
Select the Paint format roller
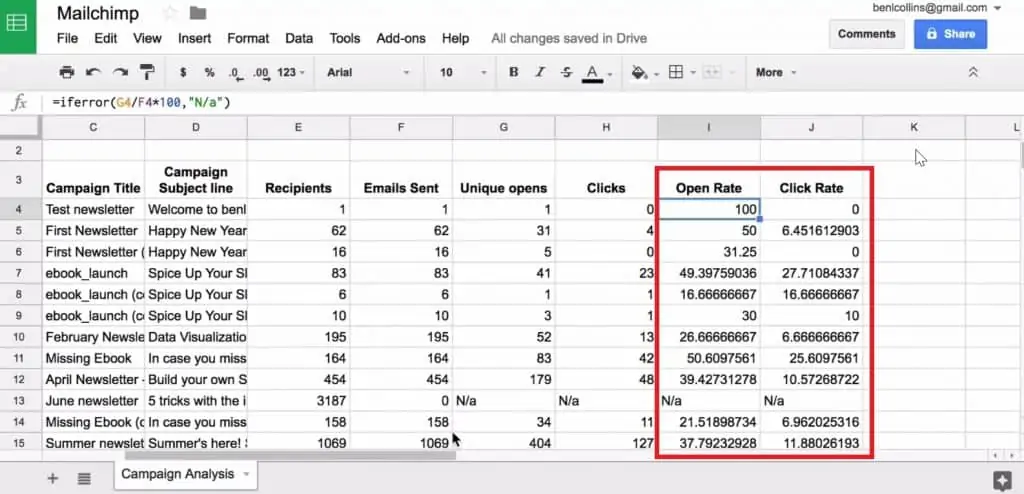pos(148,73)
